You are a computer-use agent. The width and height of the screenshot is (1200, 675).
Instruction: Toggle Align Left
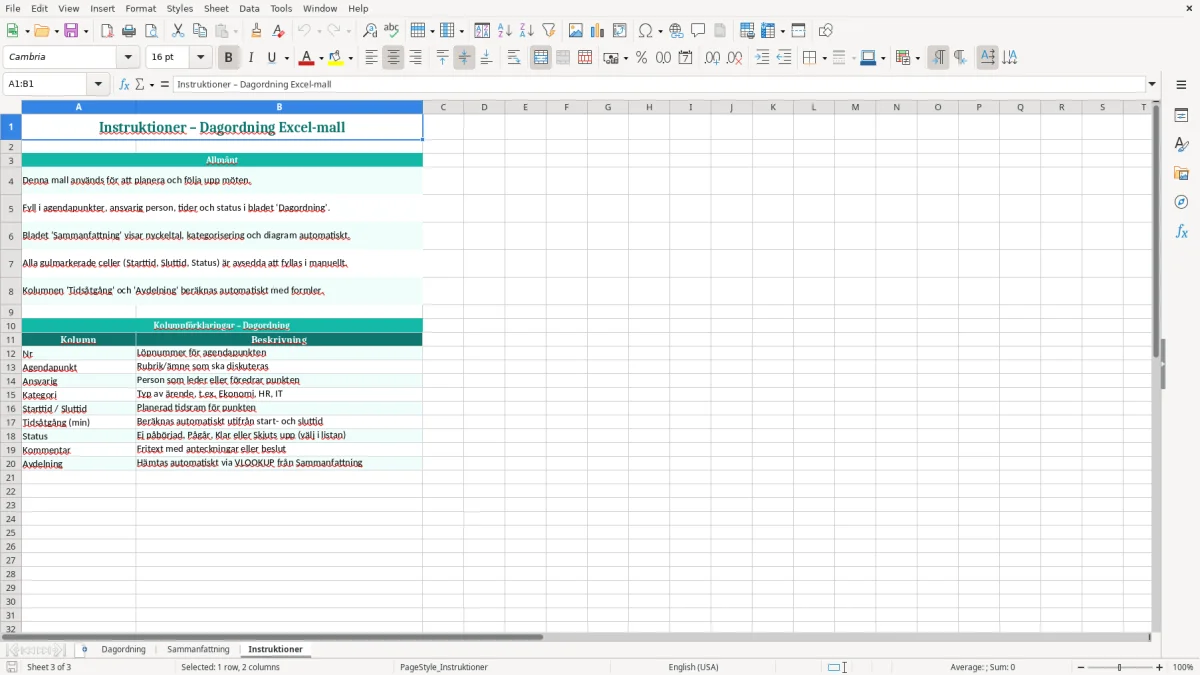pos(371,58)
